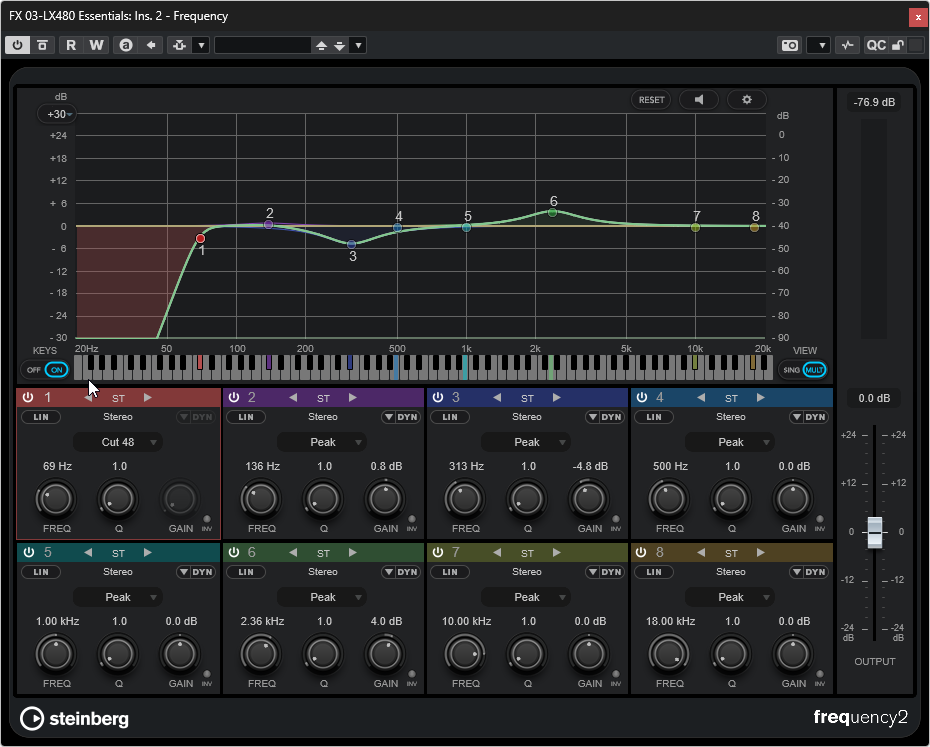Viewport: 930px width, 747px height.
Task: Open Quick Controls via the QC button
Action: point(876,45)
